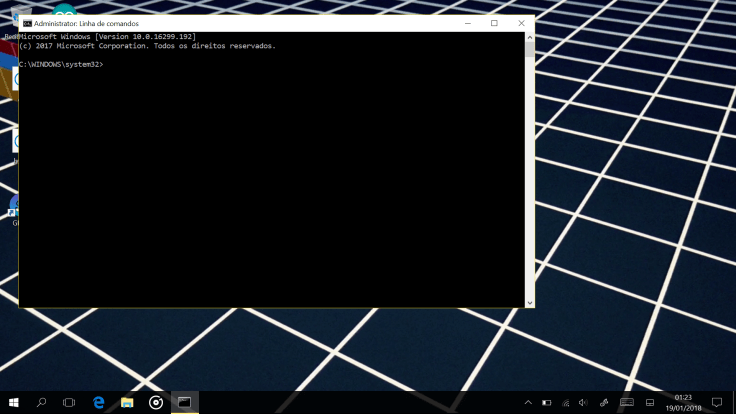736x414 pixels.
Task: Open the speaker volume control
Action: click(x=585, y=403)
